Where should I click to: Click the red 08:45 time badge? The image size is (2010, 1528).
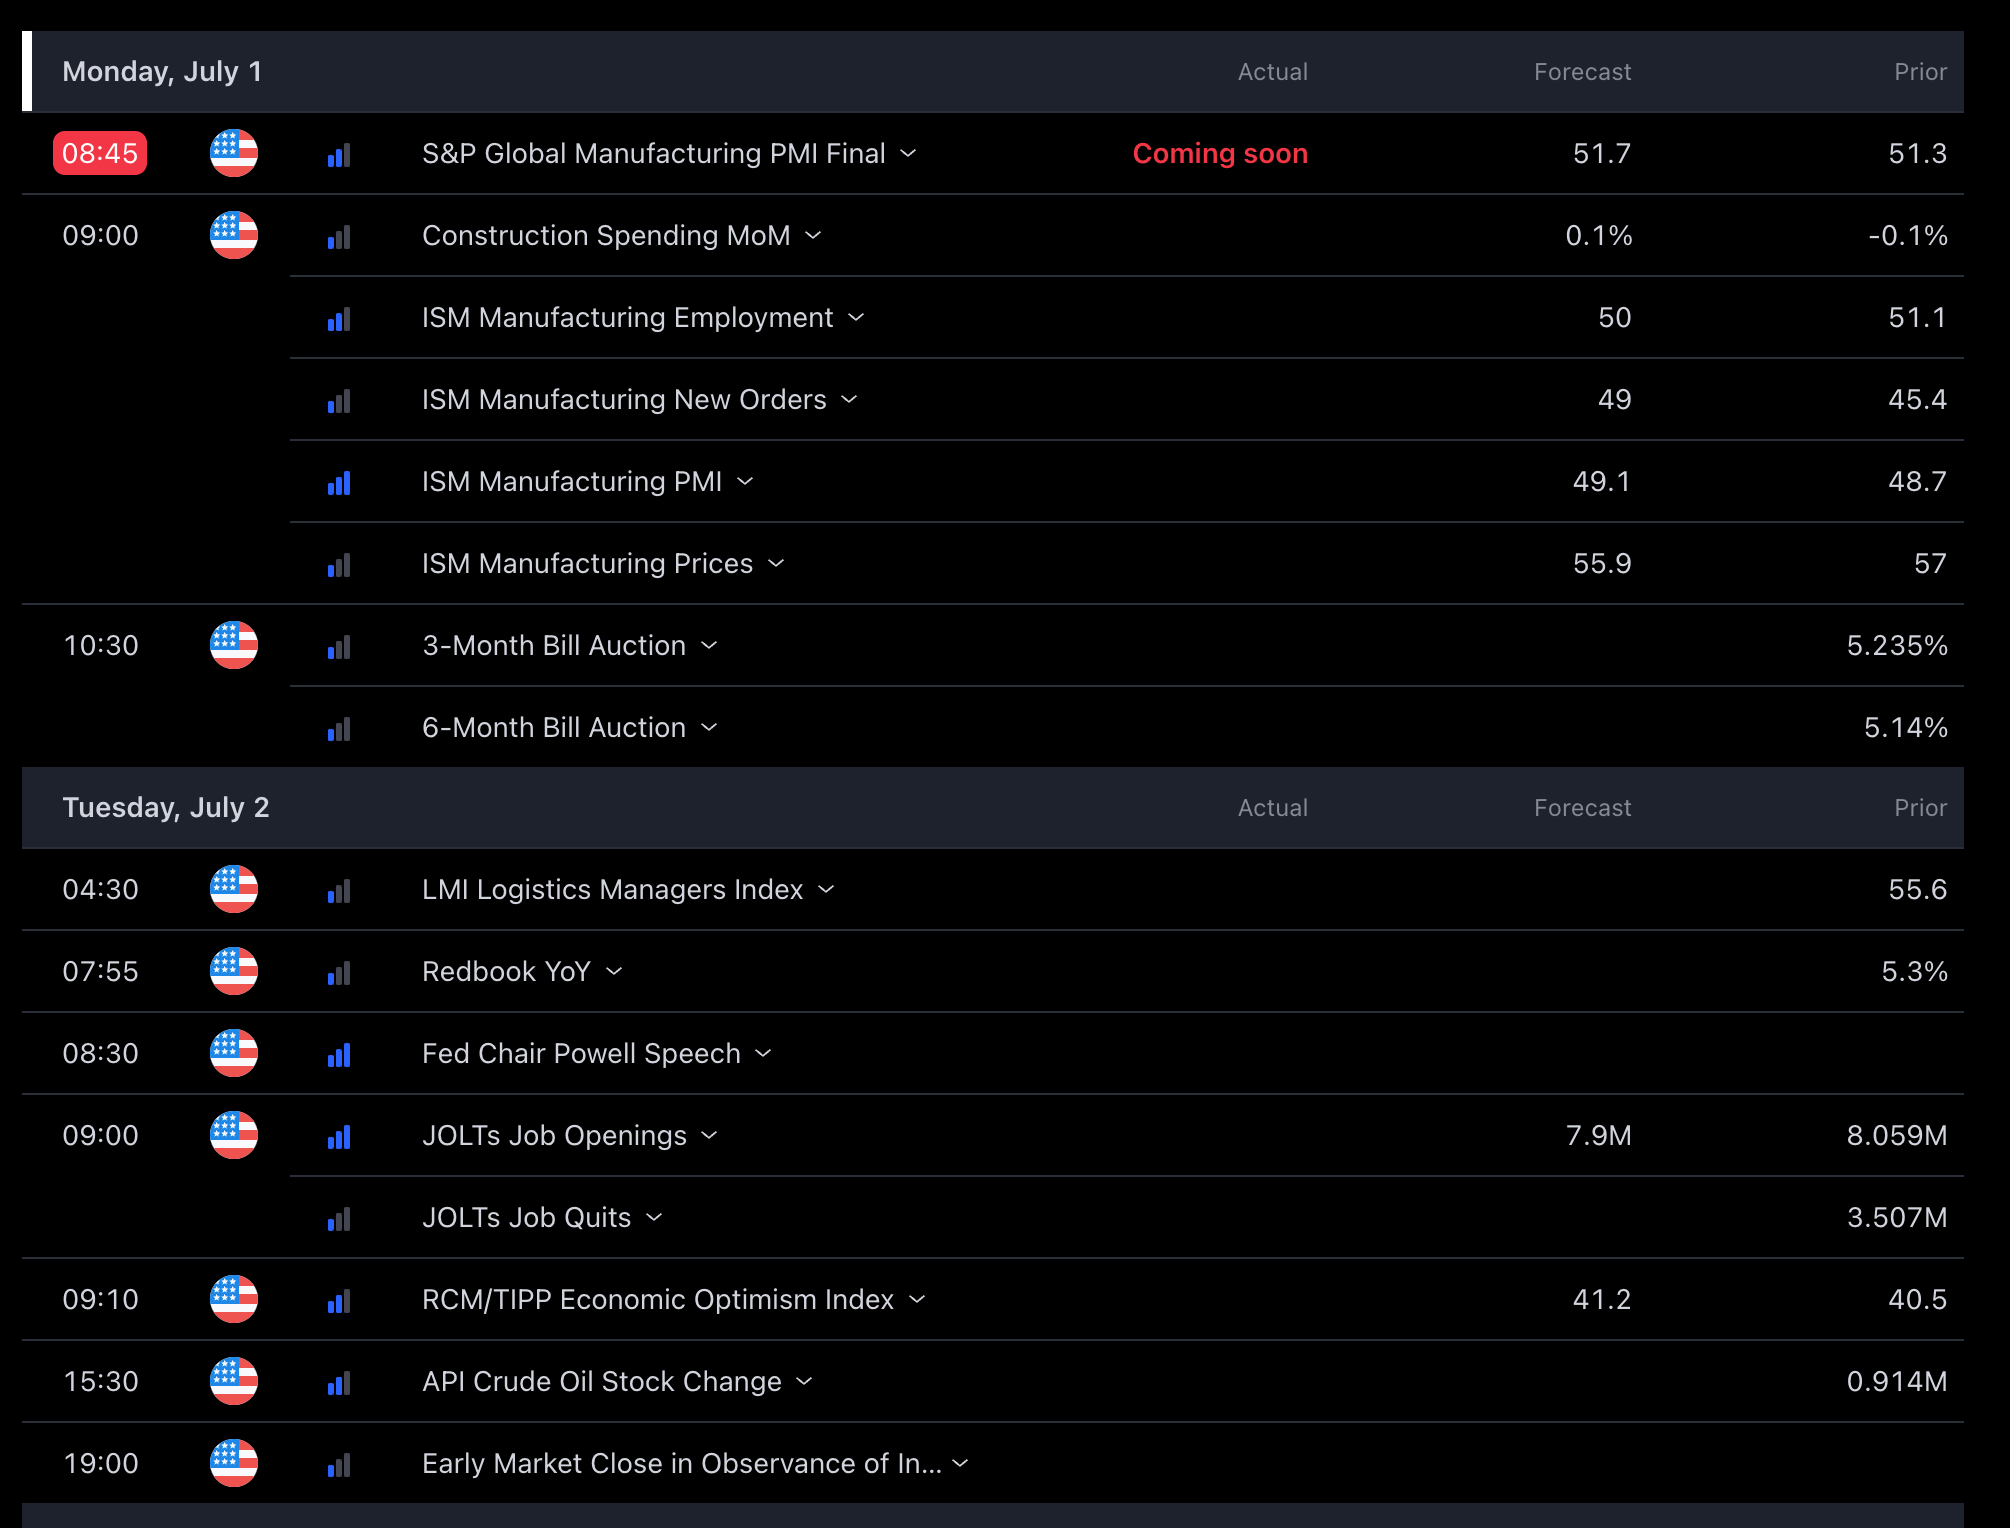coord(100,153)
